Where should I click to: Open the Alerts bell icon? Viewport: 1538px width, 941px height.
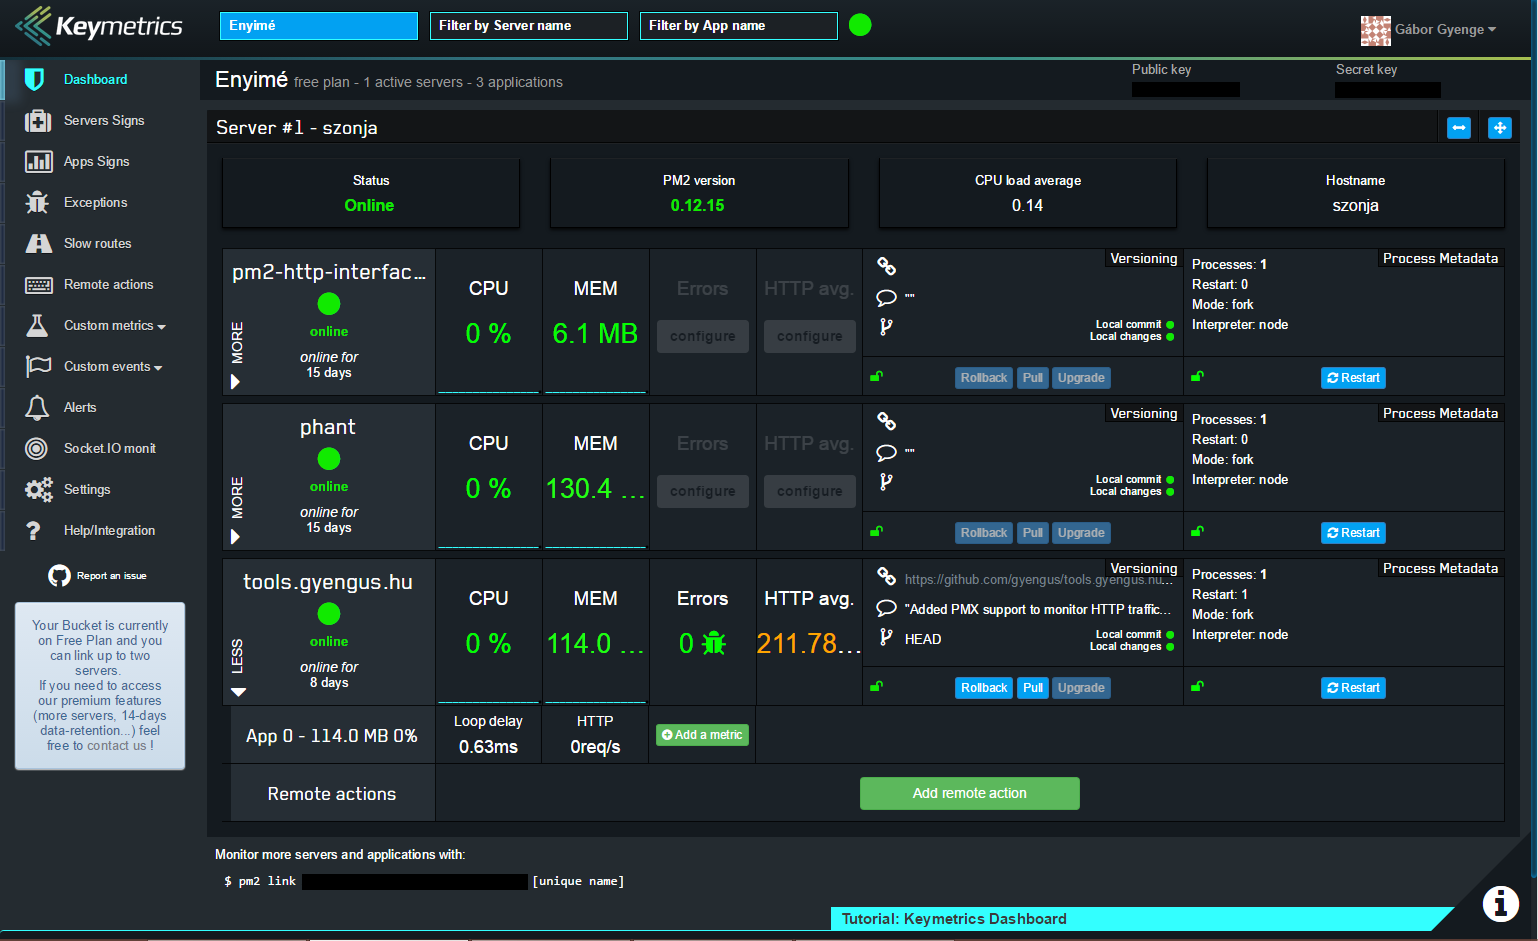(x=37, y=407)
